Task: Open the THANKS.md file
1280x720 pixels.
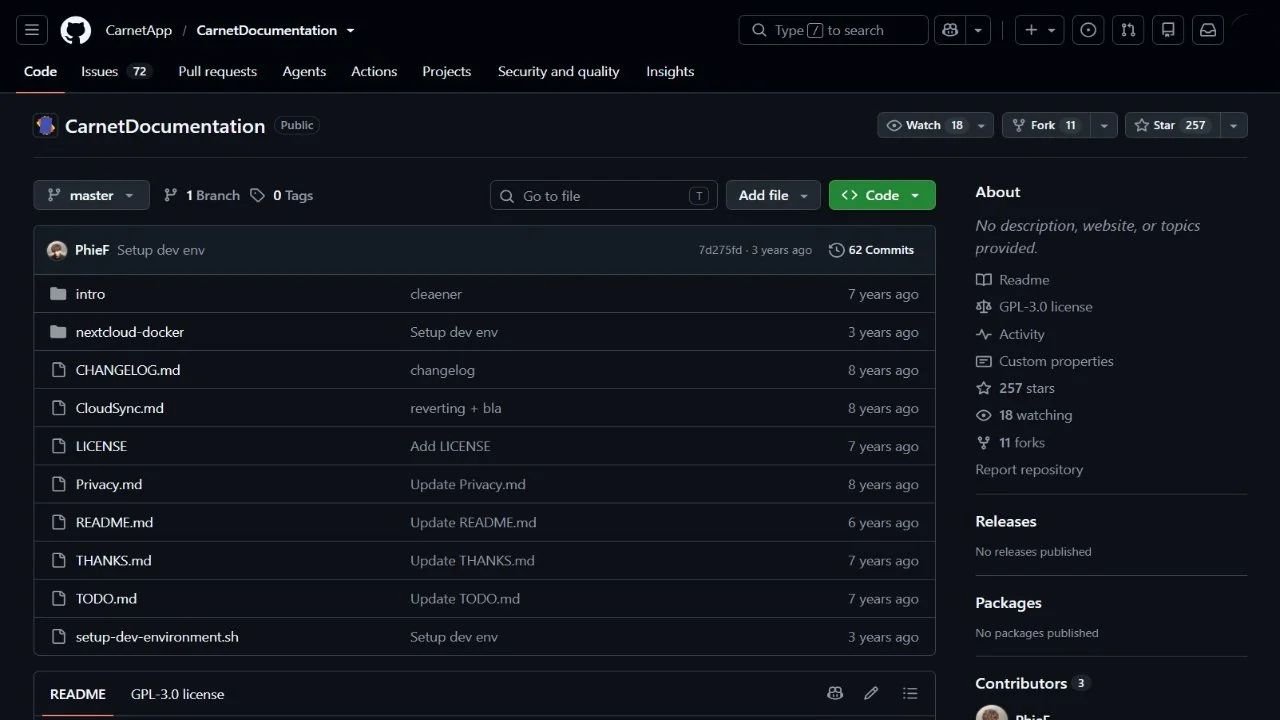Action: click(113, 560)
